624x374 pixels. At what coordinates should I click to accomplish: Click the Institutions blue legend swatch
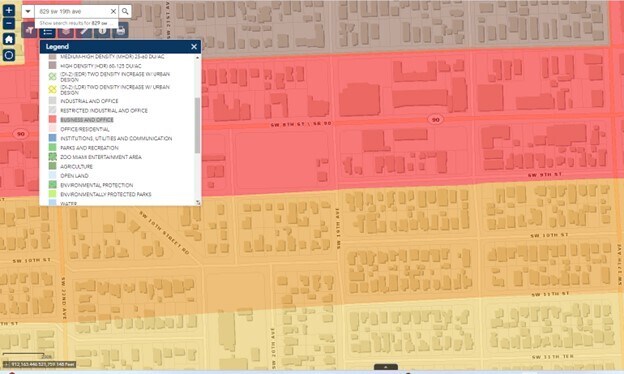coord(52,138)
